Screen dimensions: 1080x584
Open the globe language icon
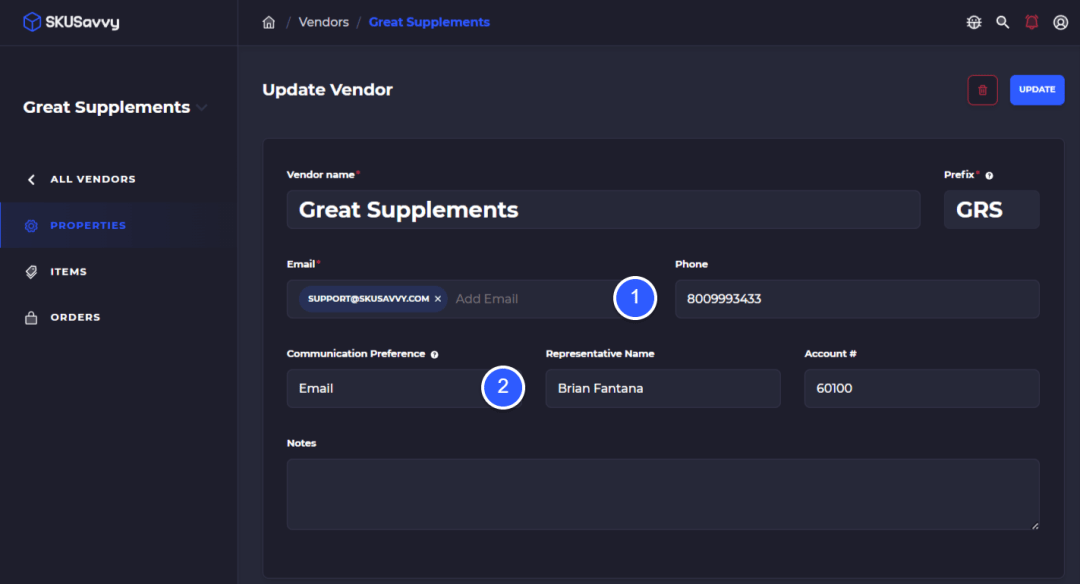pyautogui.click(x=974, y=22)
